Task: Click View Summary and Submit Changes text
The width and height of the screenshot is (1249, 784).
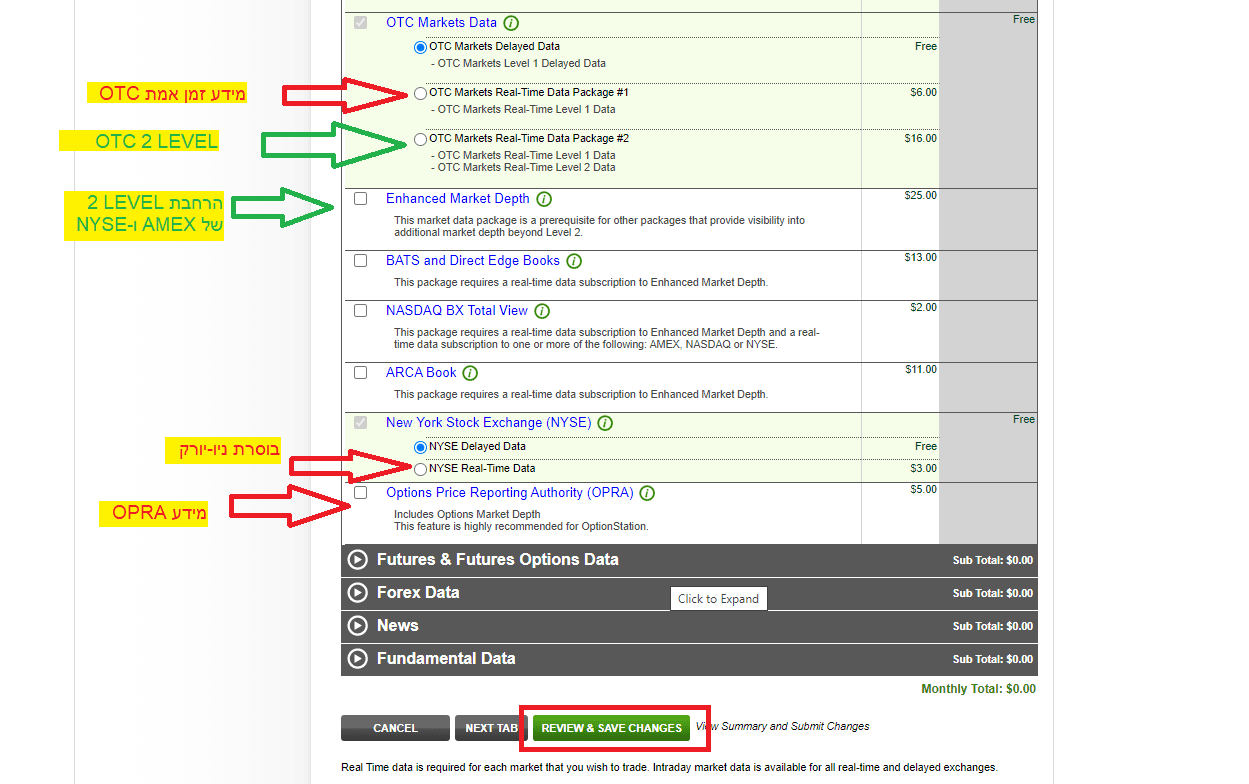Action: coord(782,727)
